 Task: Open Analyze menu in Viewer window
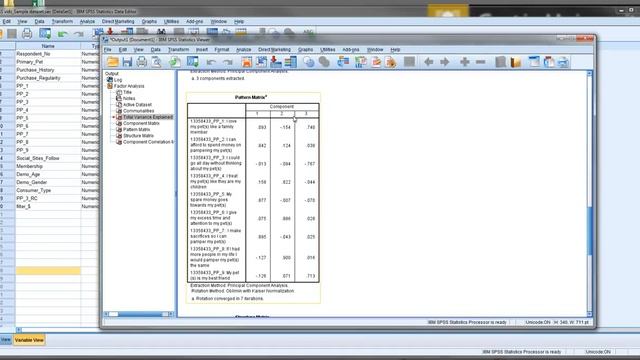[x=243, y=49]
